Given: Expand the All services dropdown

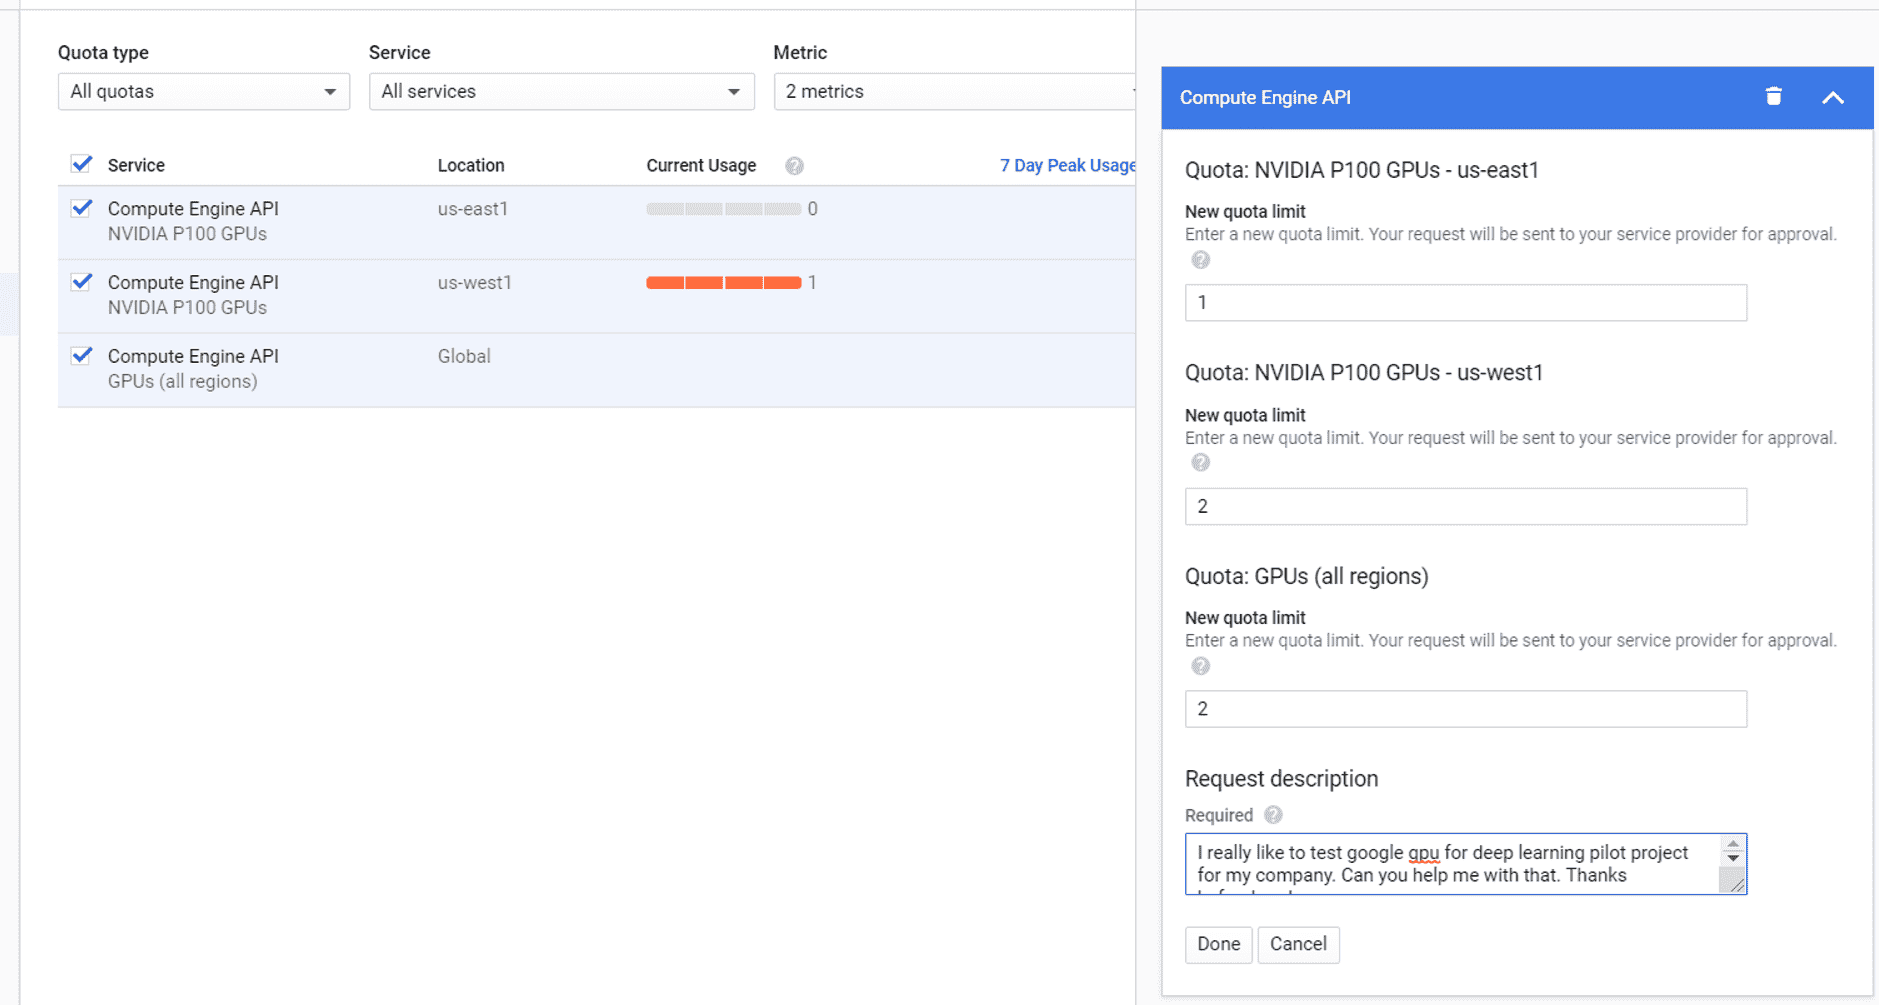Looking at the screenshot, I should [x=561, y=91].
